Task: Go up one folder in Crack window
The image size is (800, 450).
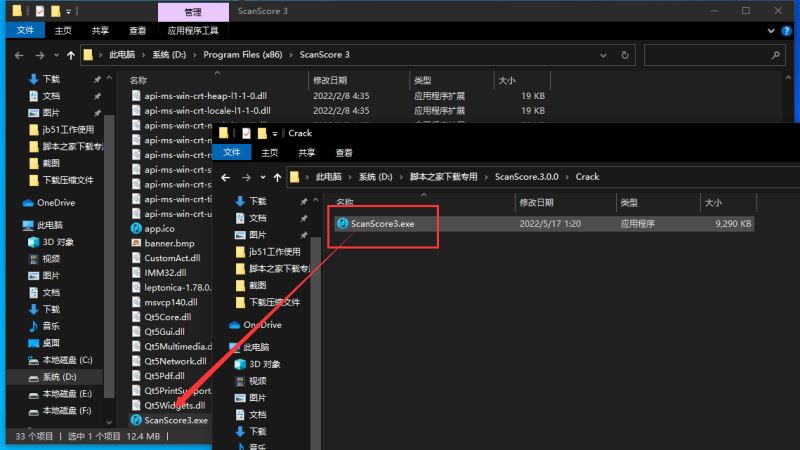Action: [277, 177]
